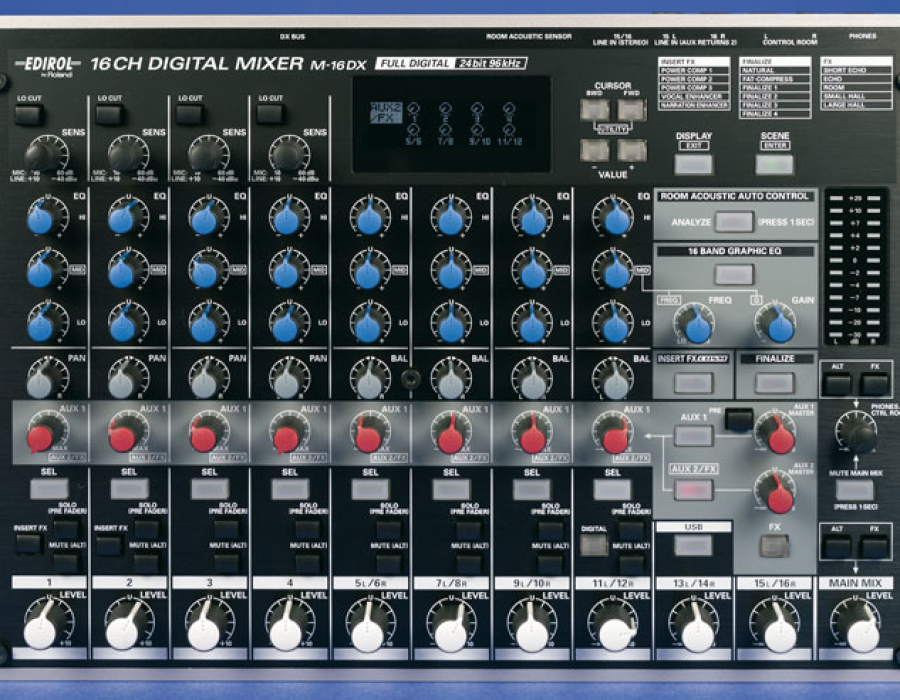900x700 pixels.
Task: Toggle the SOLO button on channel 3
Action: 227,528
